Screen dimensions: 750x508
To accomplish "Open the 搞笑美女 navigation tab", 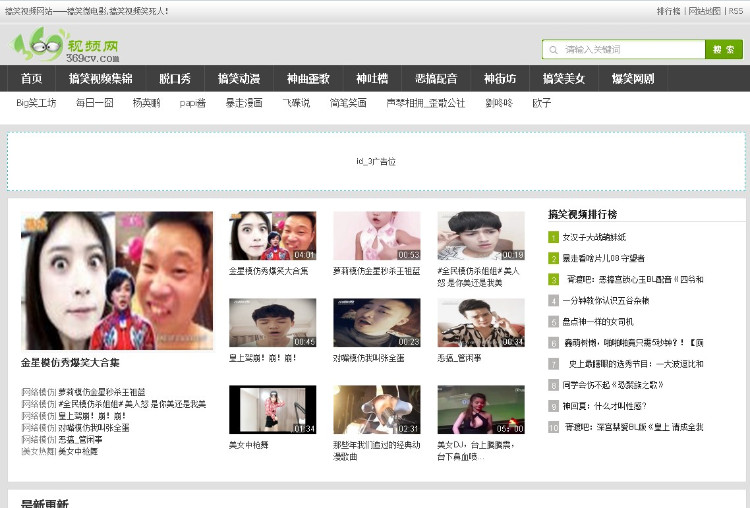I will (564, 78).
